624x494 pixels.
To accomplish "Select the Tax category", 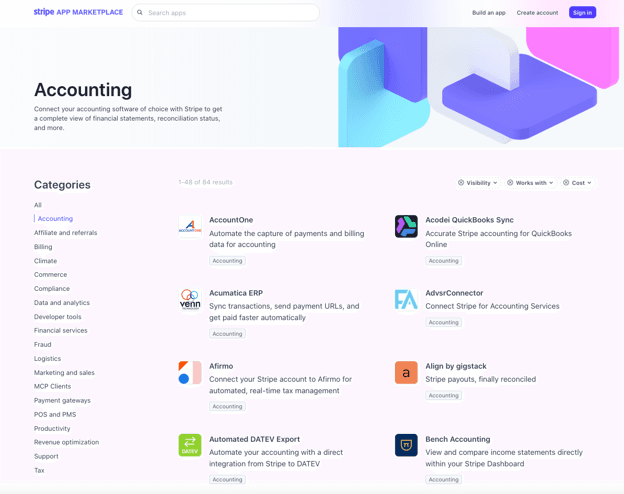I will tap(39, 470).
